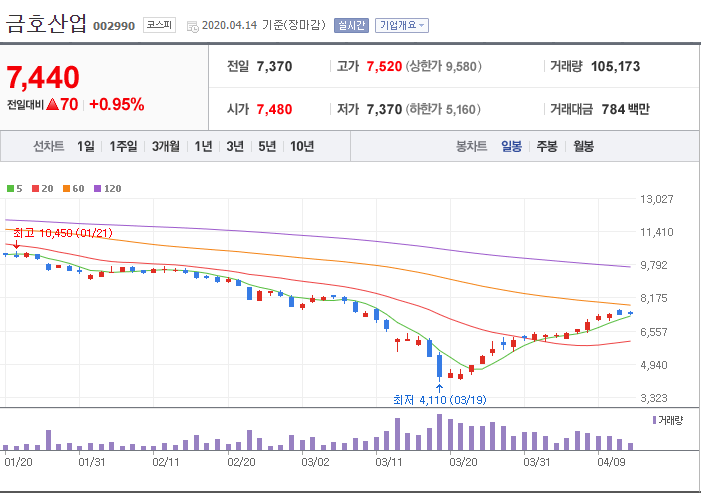Click the purple 120-day moving average swatch
This screenshot has width=701, height=493.
[x=97, y=189]
